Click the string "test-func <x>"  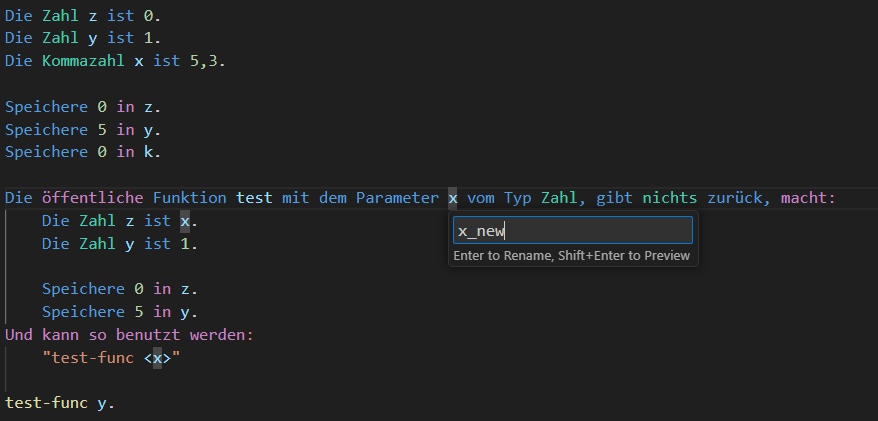pyautogui.click(x=111, y=358)
